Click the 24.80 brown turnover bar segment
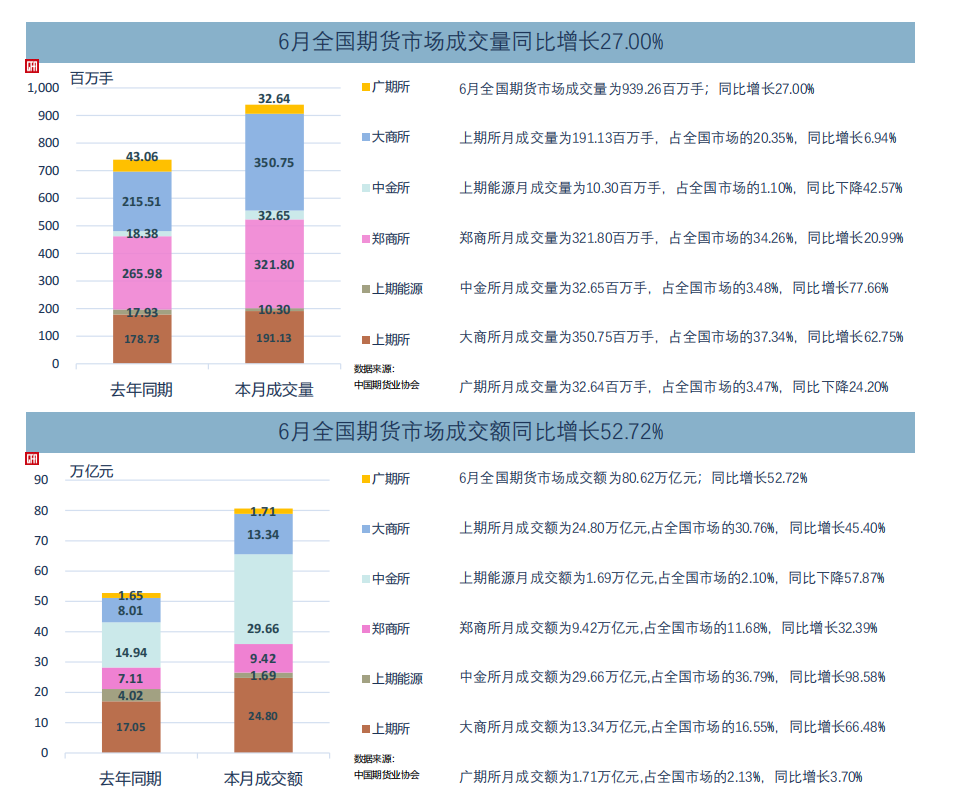977x798 pixels. tap(263, 715)
